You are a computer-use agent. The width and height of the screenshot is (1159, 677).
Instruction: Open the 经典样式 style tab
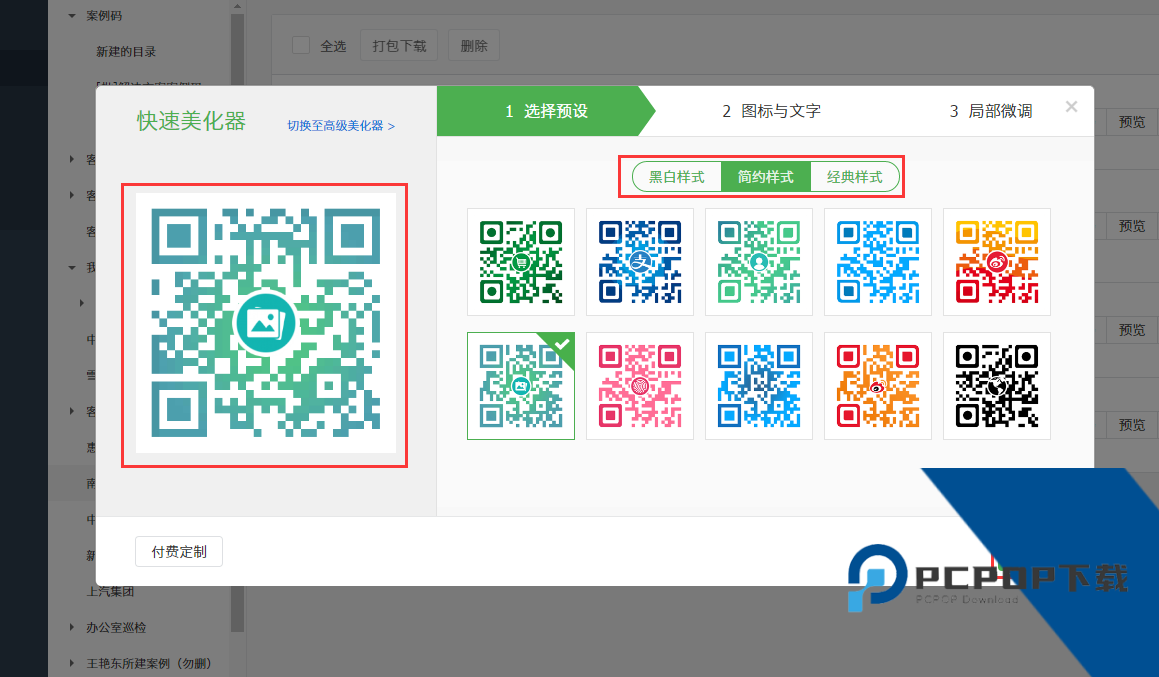(855, 177)
